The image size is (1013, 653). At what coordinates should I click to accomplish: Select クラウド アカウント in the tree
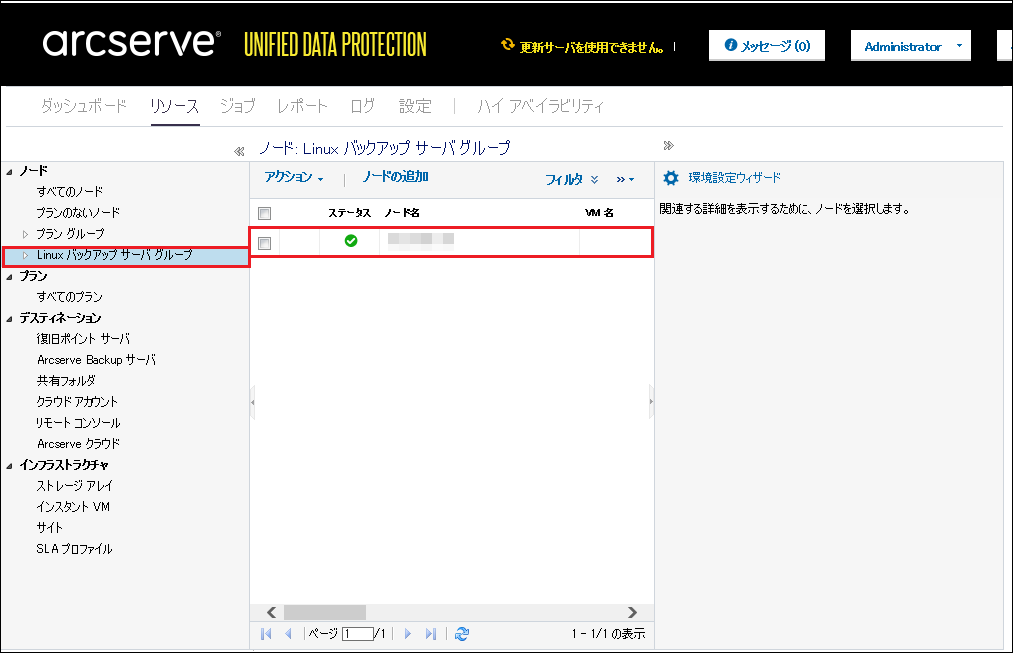coord(78,402)
